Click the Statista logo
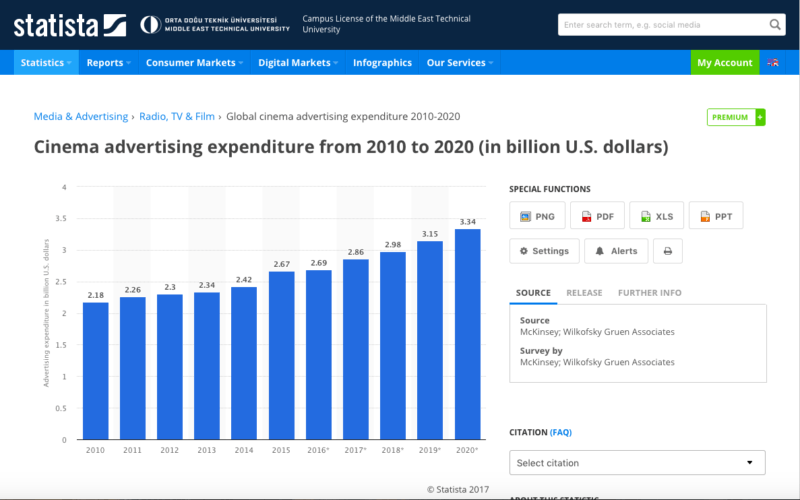This screenshot has width=800, height=500. tap(70, 24)
